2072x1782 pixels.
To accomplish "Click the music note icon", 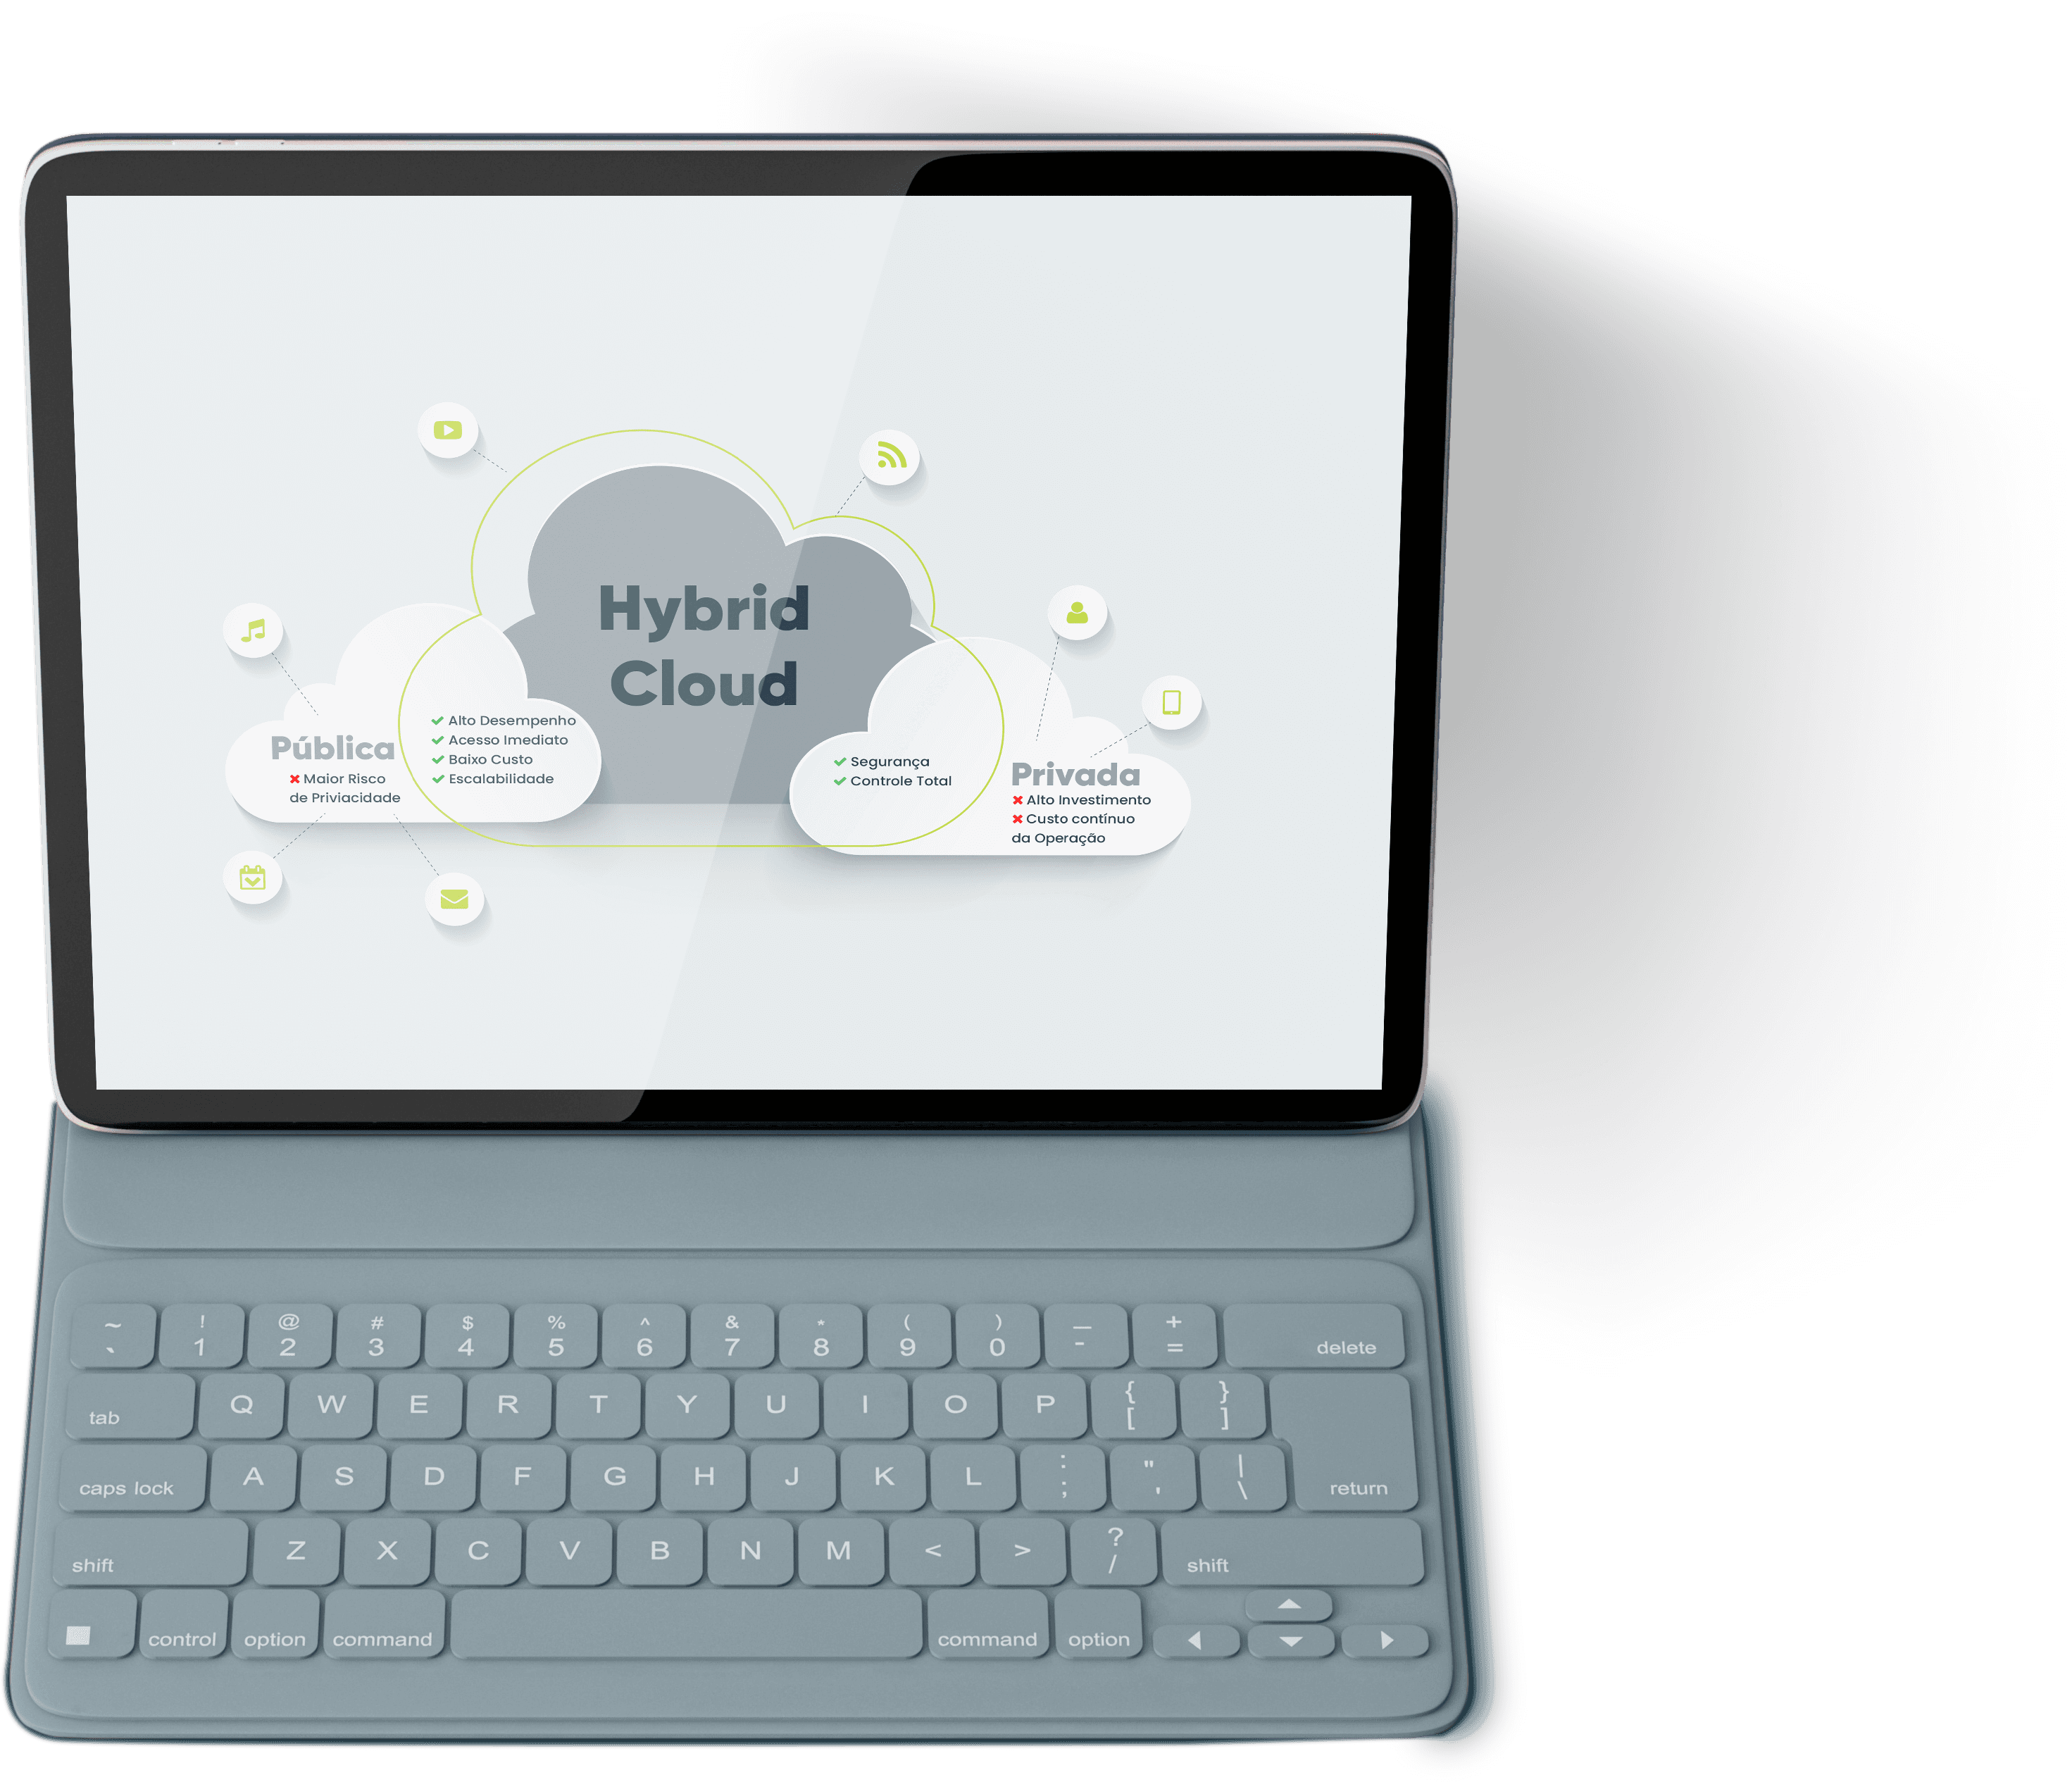I will coord(249,631).
